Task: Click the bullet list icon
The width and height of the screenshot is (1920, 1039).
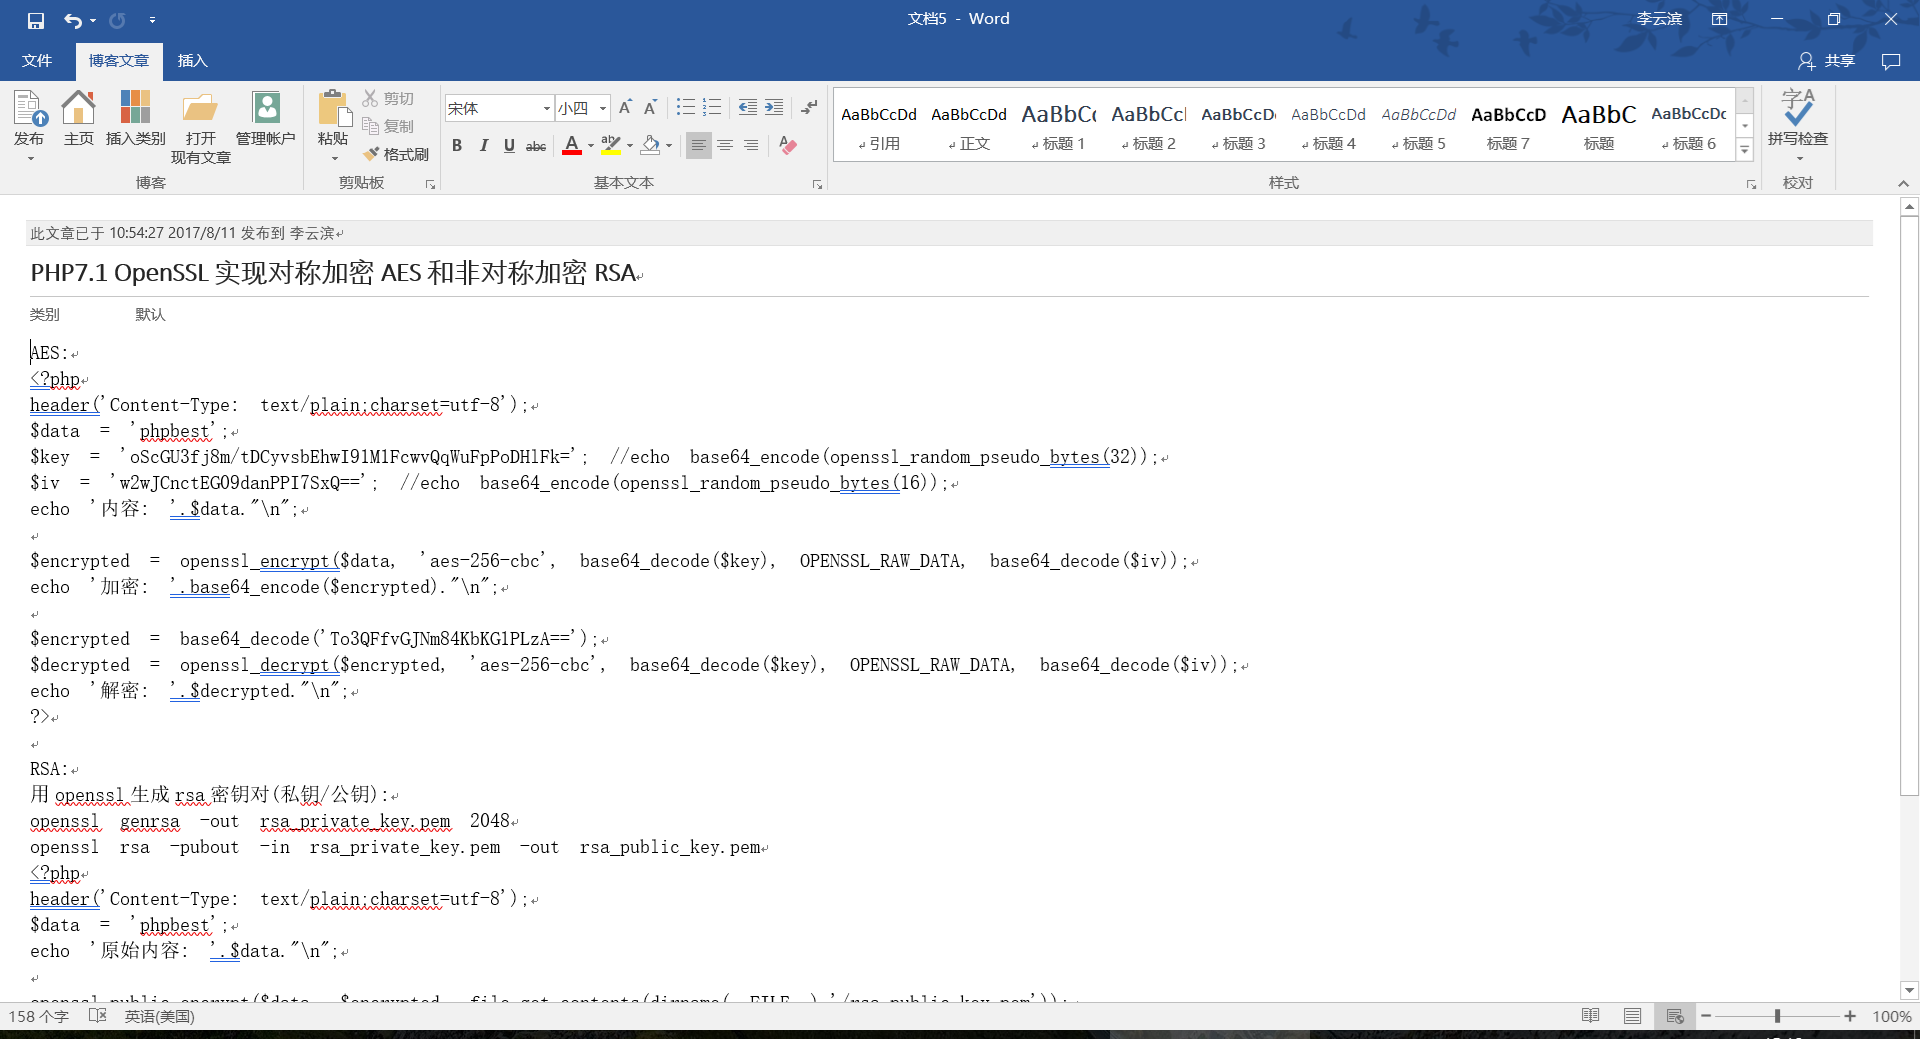Action: [x=685, y=108]
